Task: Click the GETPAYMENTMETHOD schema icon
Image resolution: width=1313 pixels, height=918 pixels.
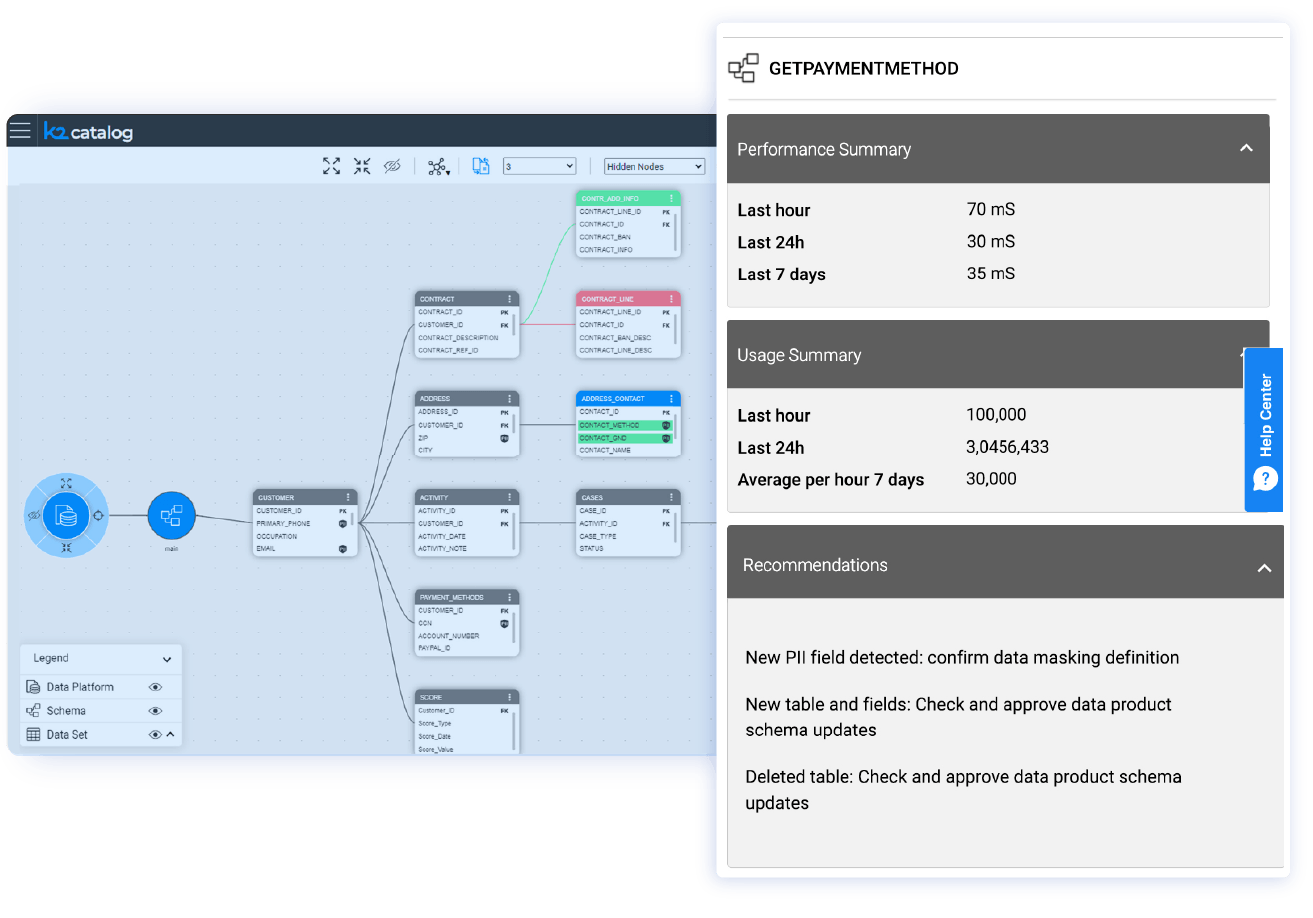Action: point(743,68)
